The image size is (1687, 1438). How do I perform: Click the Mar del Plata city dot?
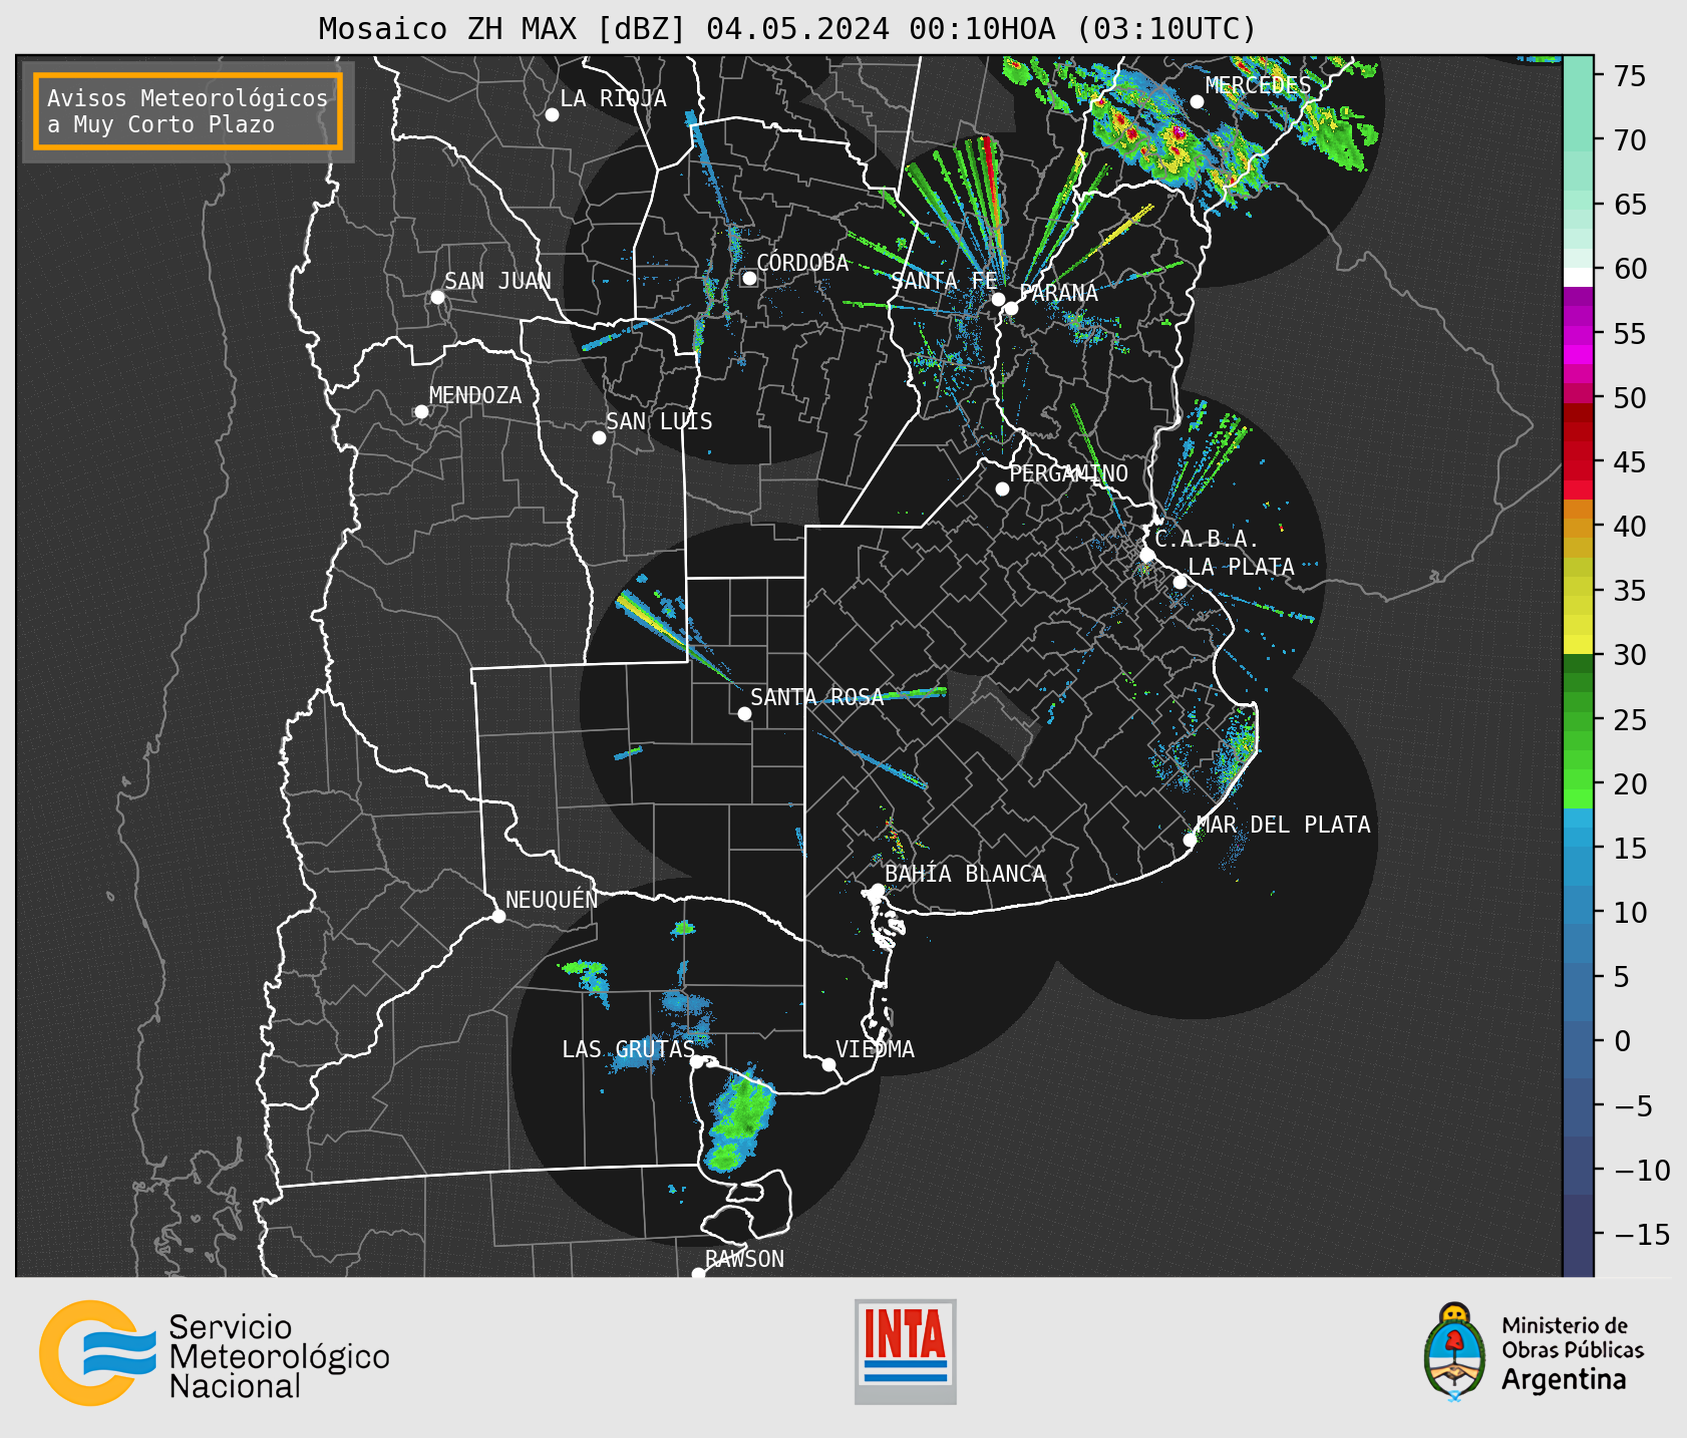tap(1190, 840)
